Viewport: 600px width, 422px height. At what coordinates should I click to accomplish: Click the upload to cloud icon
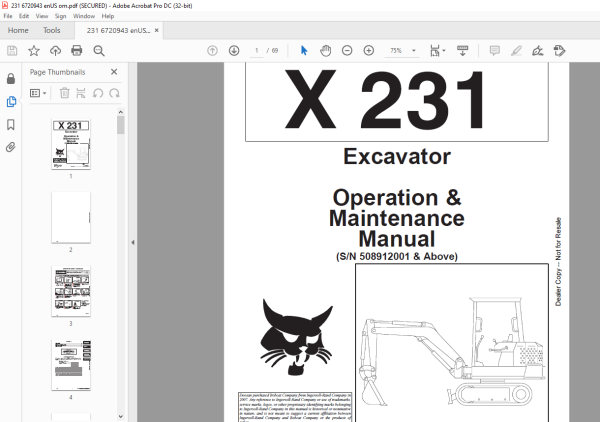coord(55,51)
